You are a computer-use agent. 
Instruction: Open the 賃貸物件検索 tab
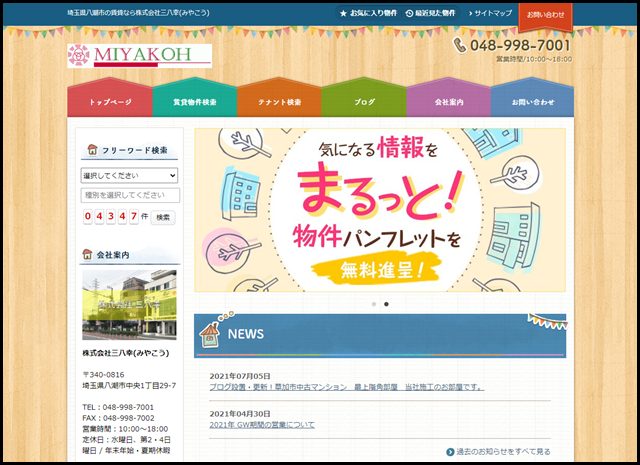point(195,98)
